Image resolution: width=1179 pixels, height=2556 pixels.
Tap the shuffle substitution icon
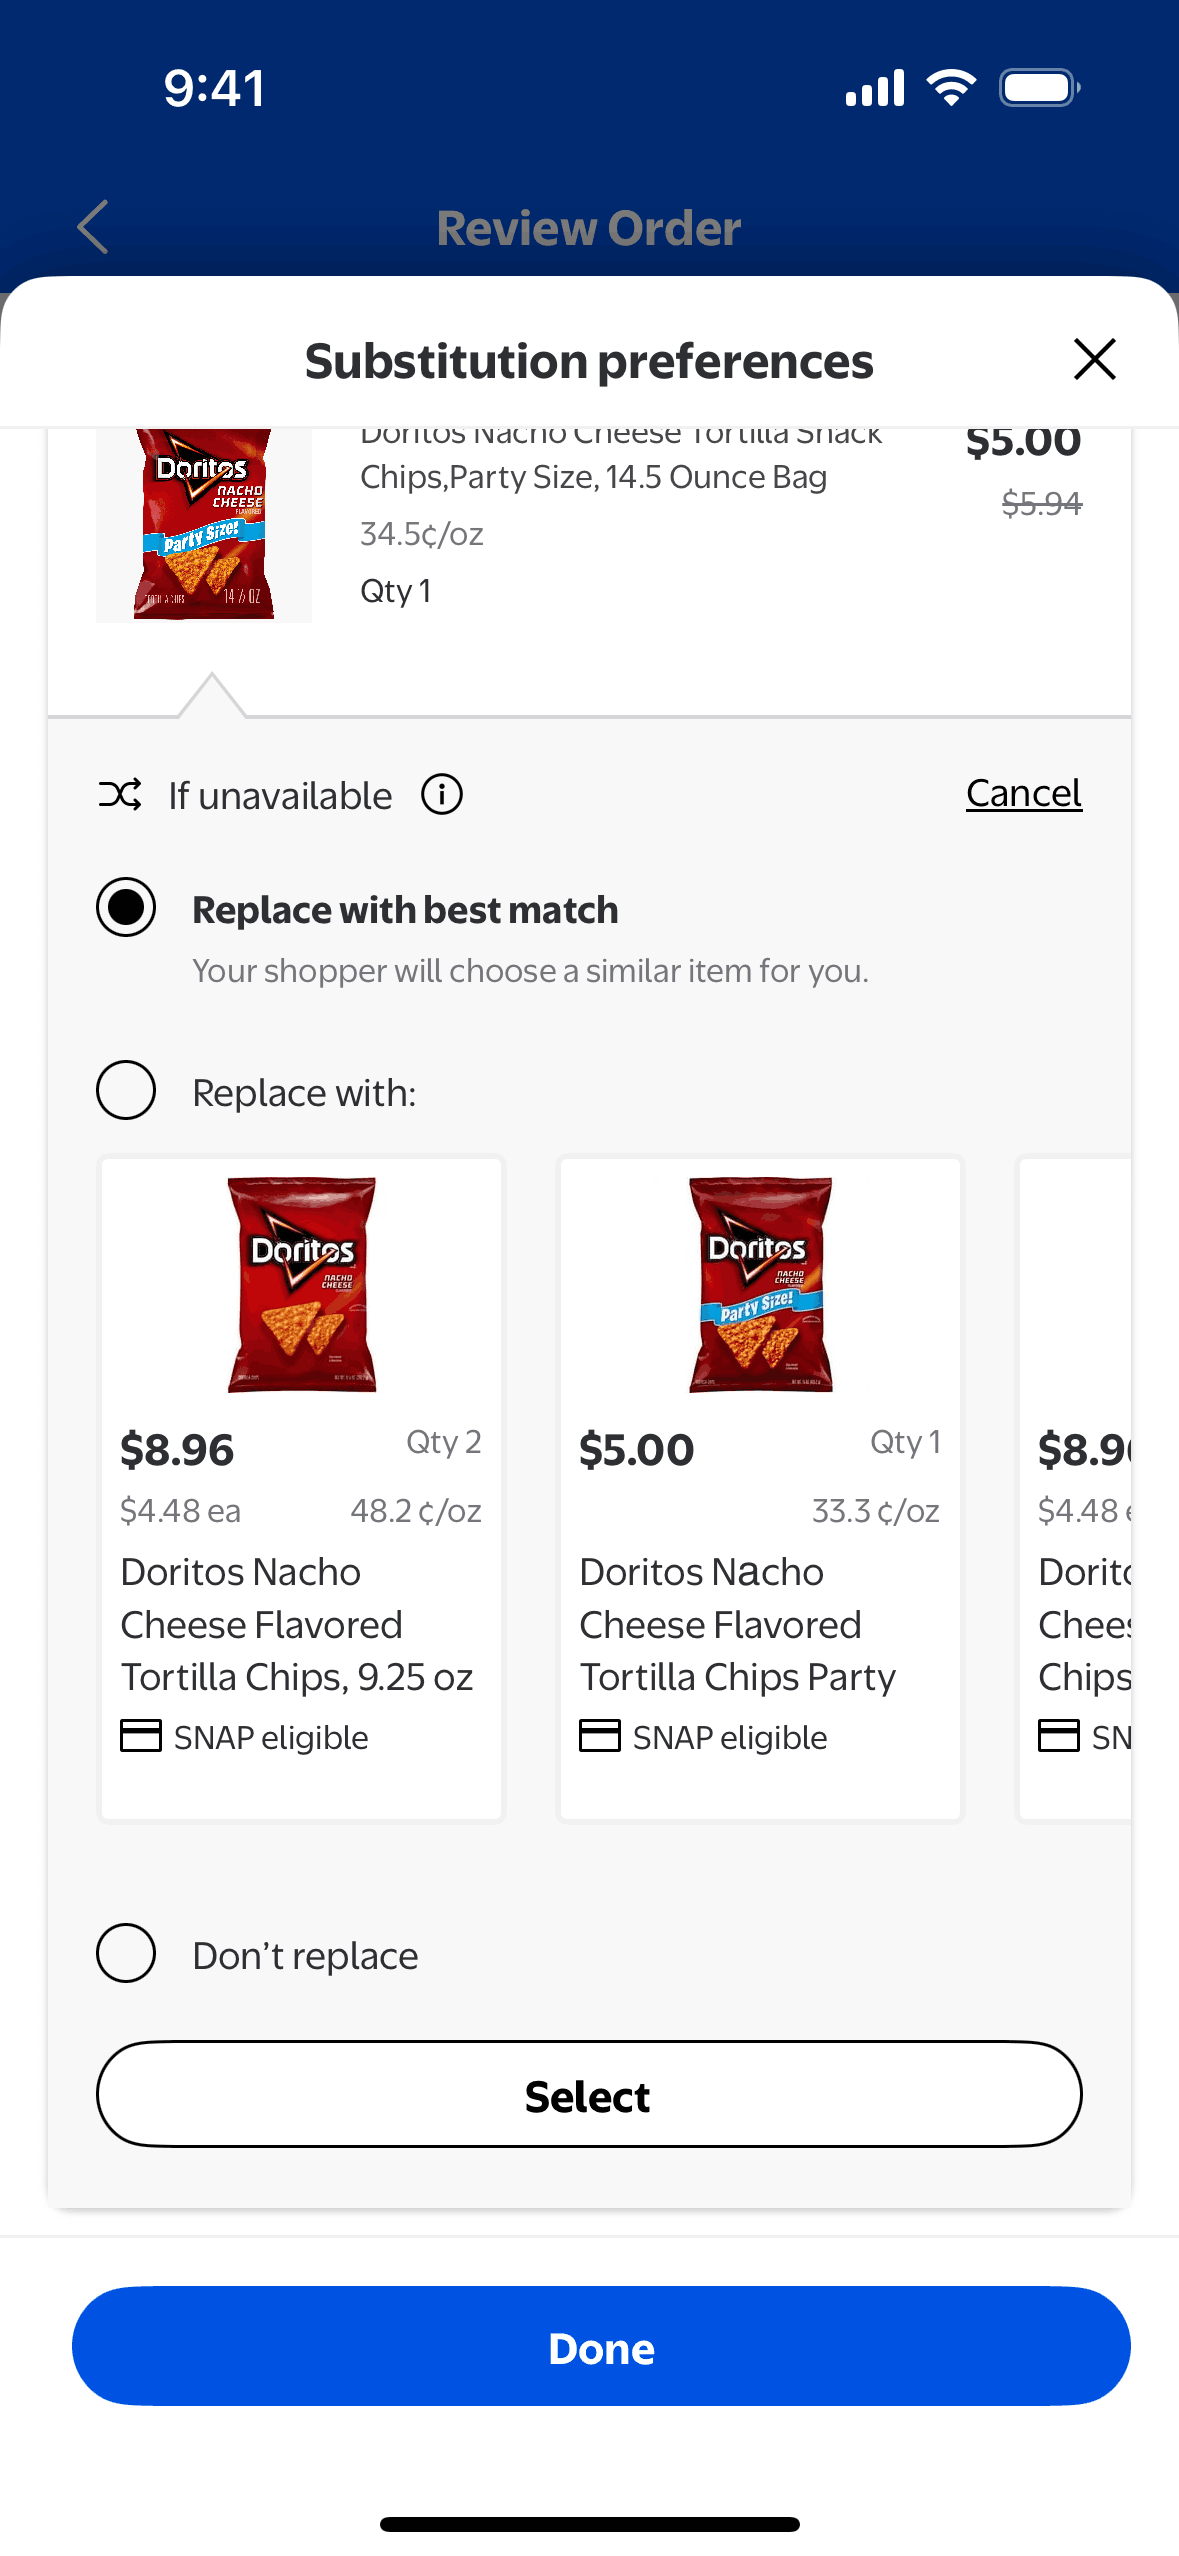(x=120, y=795)
